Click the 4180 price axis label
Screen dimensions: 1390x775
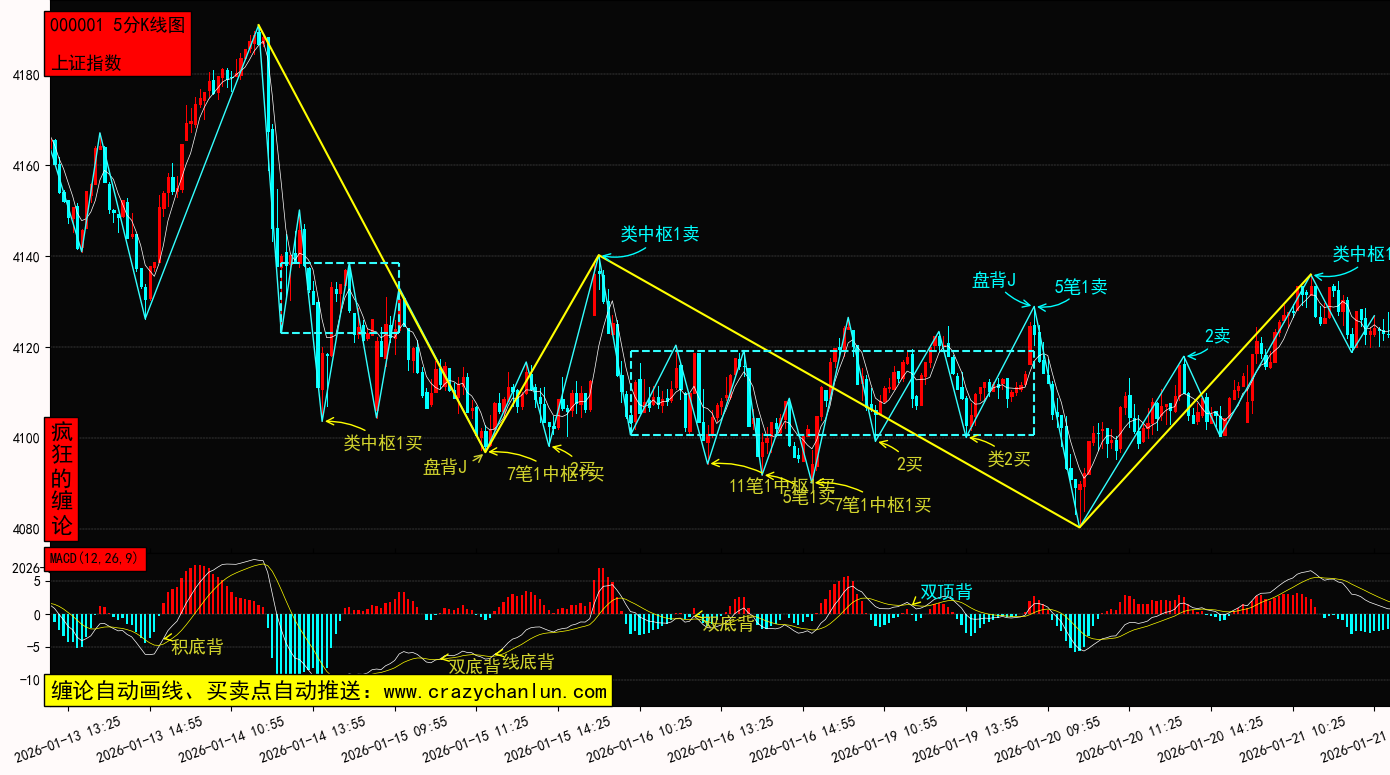[25, 75]
